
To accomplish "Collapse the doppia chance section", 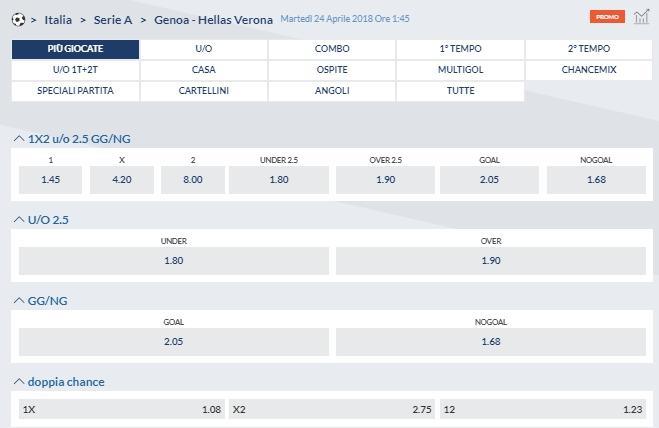I will 19,382.
